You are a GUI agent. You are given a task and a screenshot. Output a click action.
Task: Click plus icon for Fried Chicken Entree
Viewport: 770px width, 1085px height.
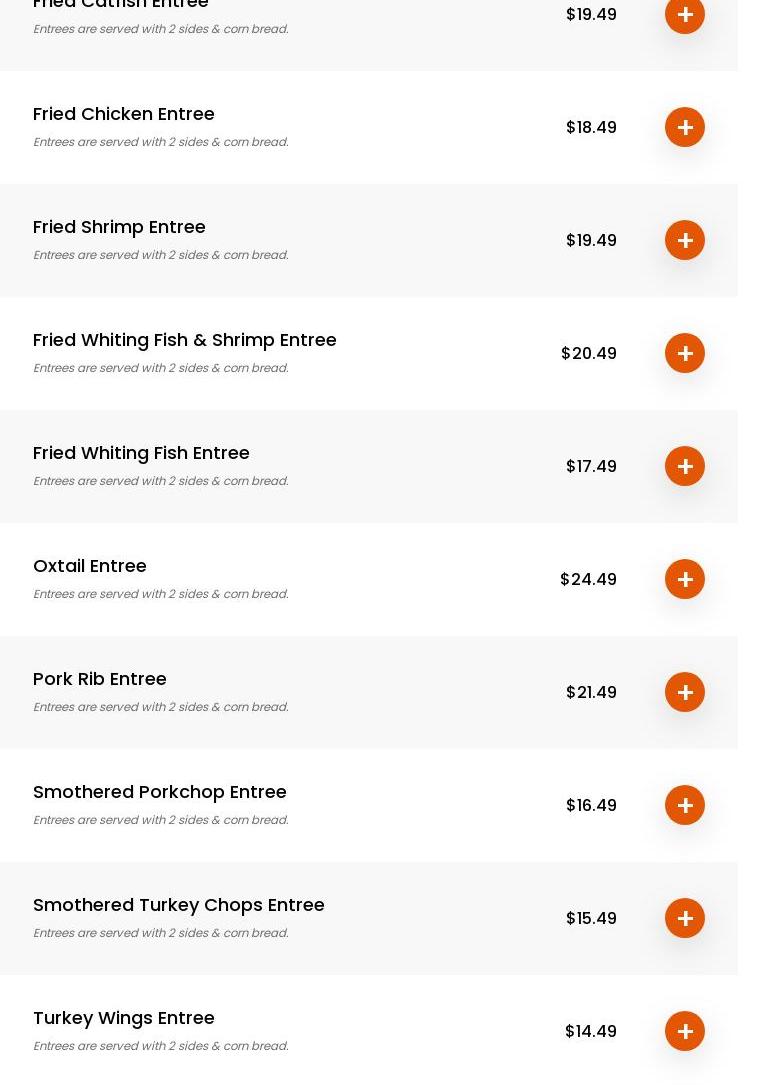click(x=685, y=127)
